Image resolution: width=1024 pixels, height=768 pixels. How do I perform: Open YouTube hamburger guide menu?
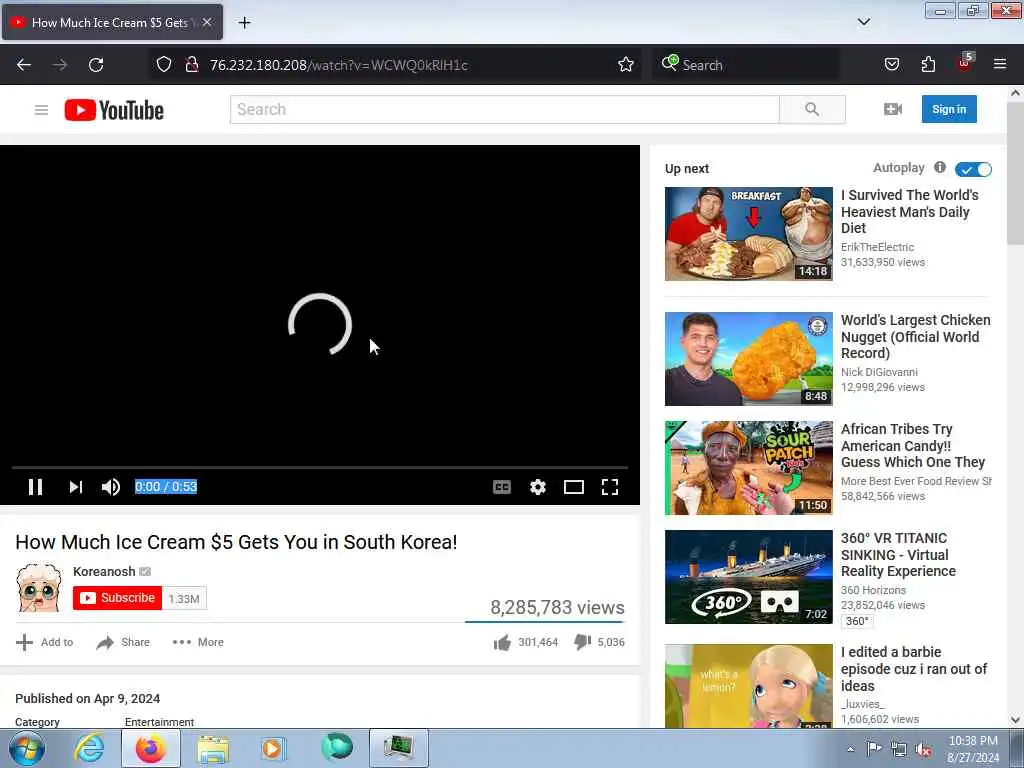pos(41,110)
